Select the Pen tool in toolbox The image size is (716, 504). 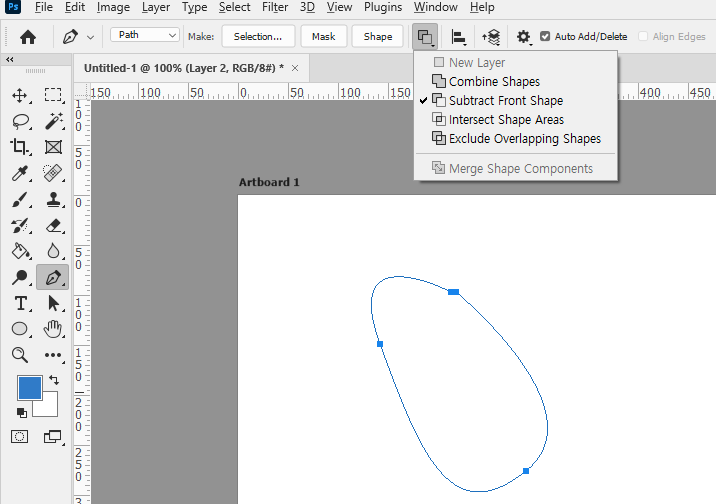[53, 277]
